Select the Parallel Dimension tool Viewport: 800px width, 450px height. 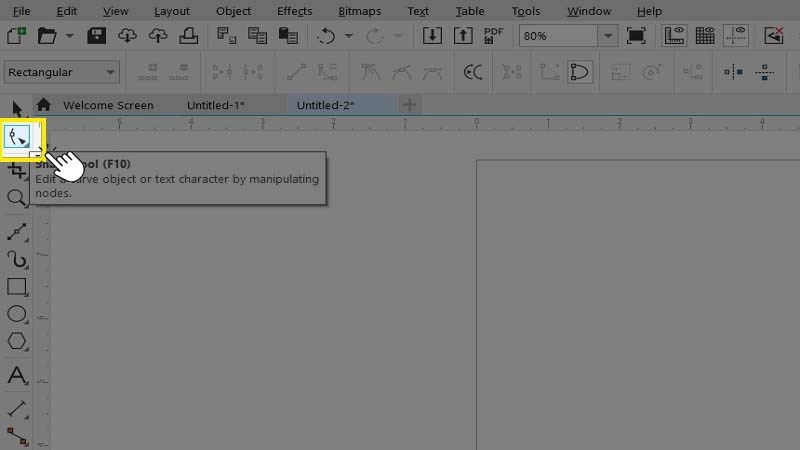(x=17, y=409)
